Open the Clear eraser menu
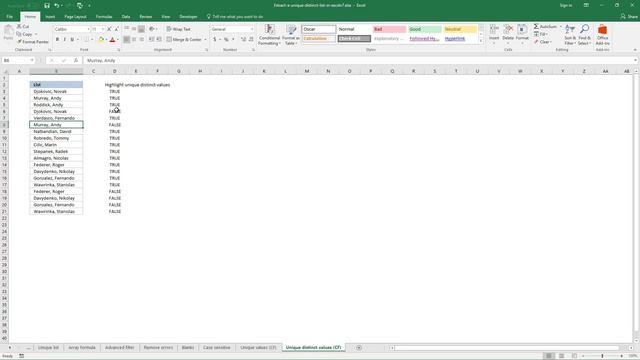The image size is (640, 360). [x=543, y=42]
